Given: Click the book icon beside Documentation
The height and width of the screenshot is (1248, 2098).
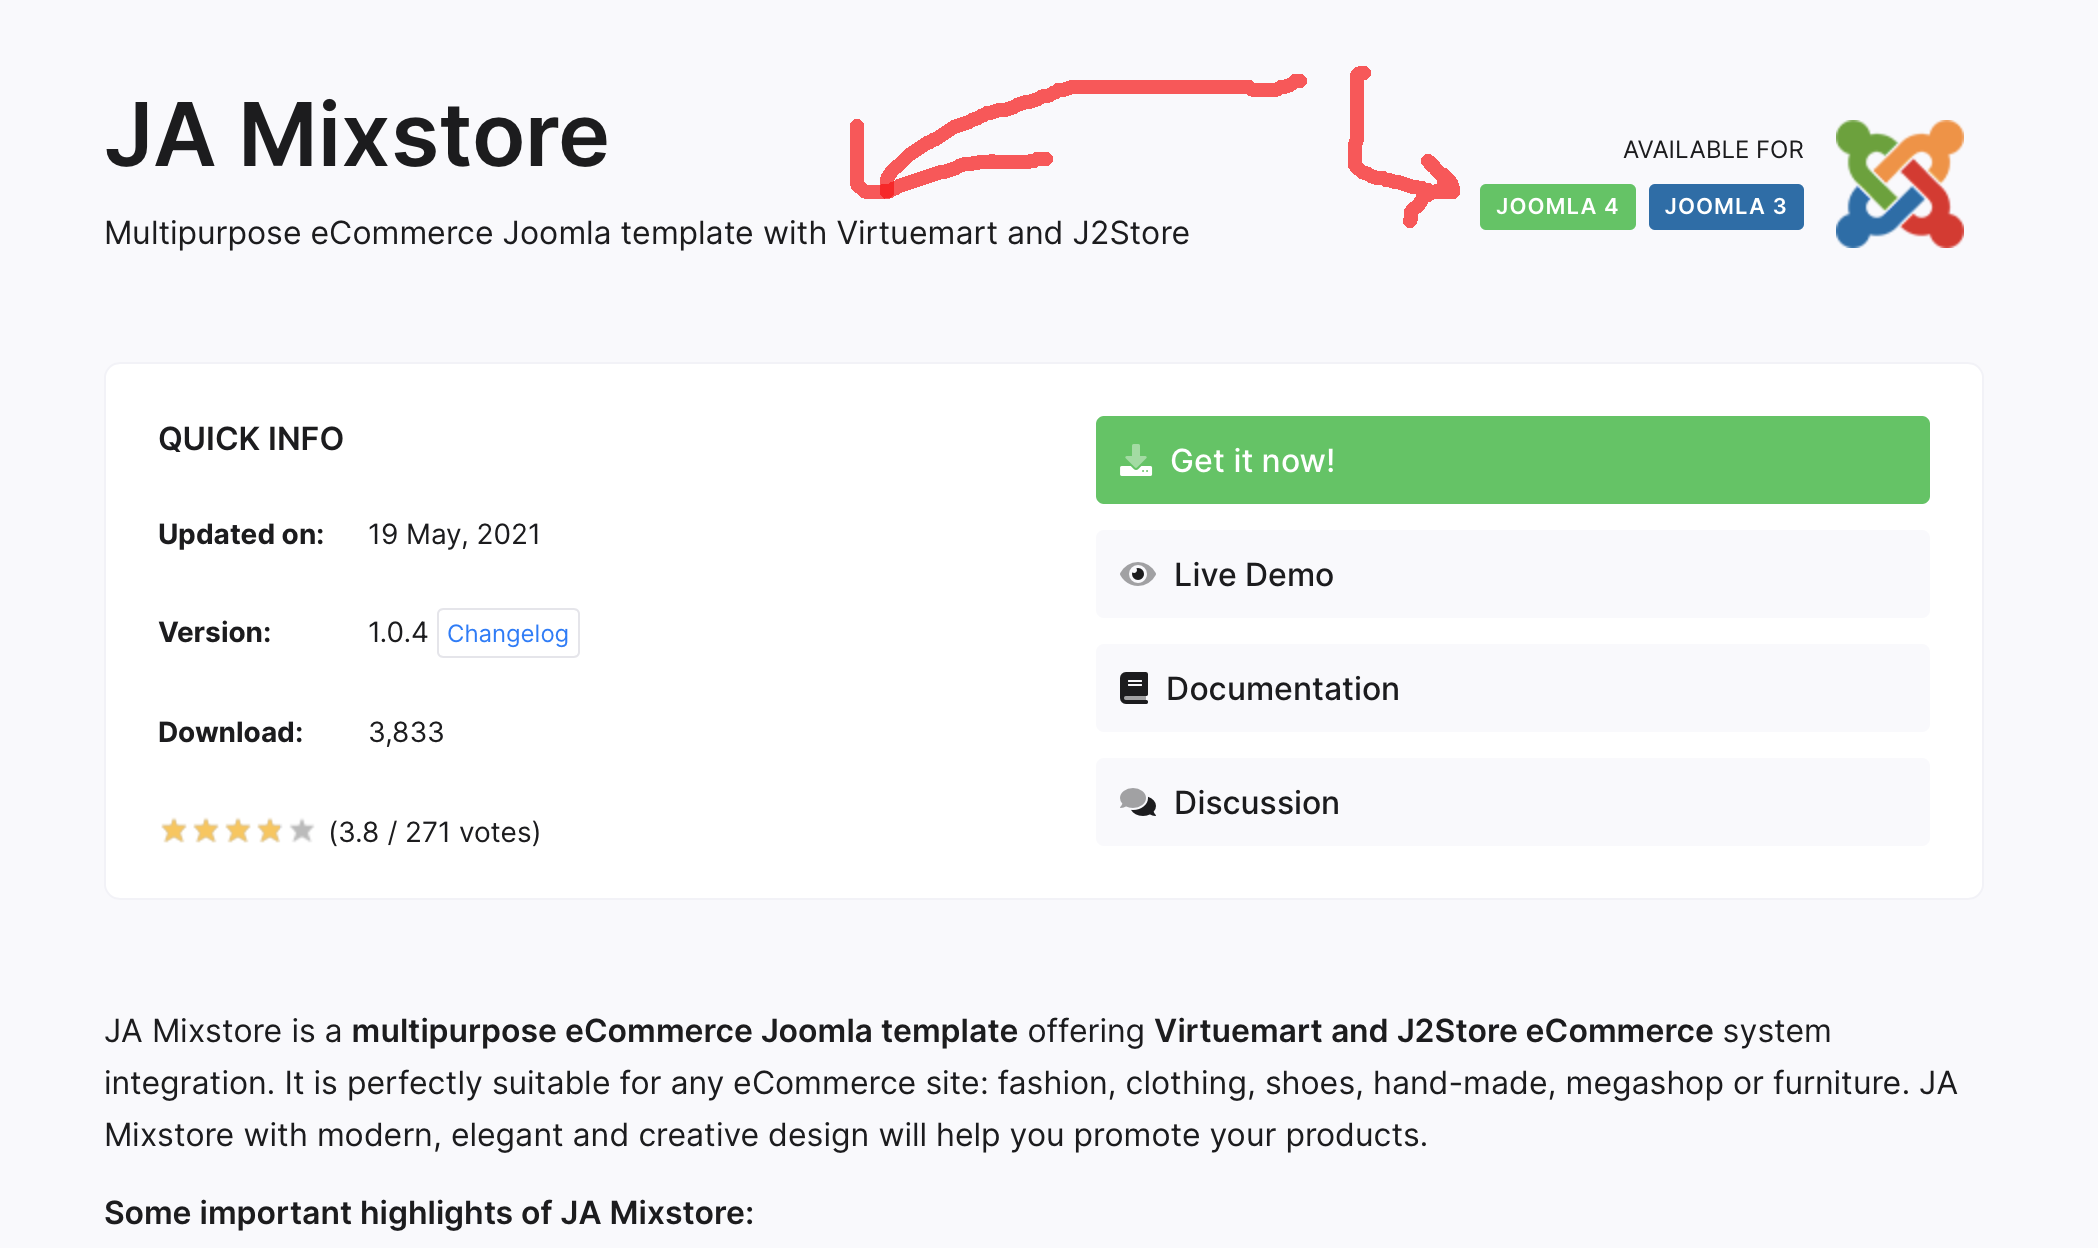Looking at the screenshot, I should 1134,688.
